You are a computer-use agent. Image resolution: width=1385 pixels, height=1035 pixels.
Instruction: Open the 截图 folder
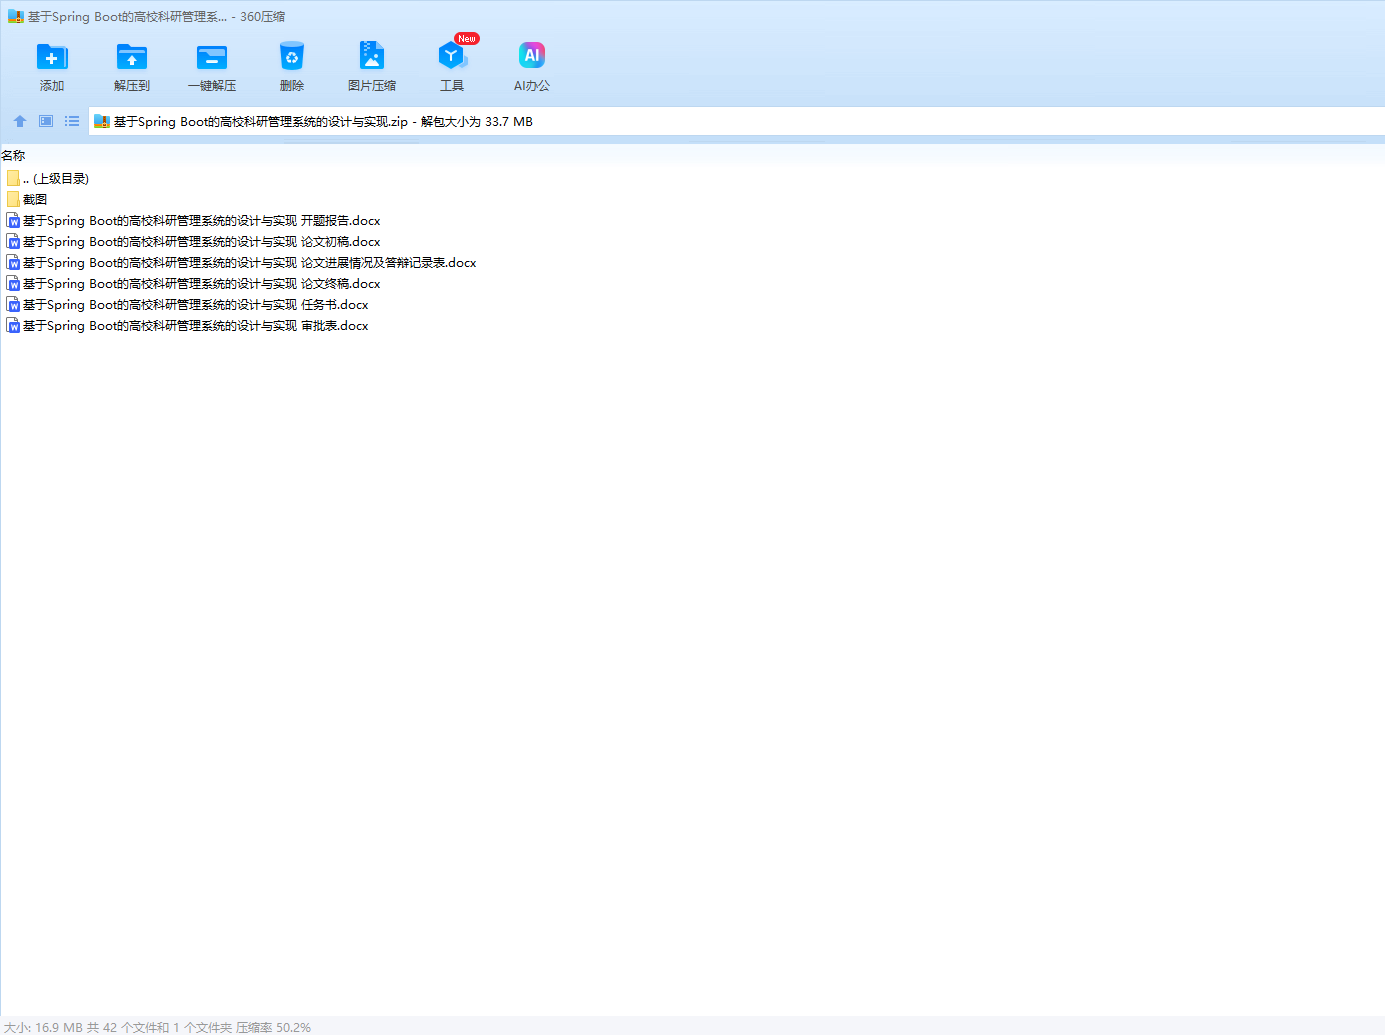click(35, 199)
